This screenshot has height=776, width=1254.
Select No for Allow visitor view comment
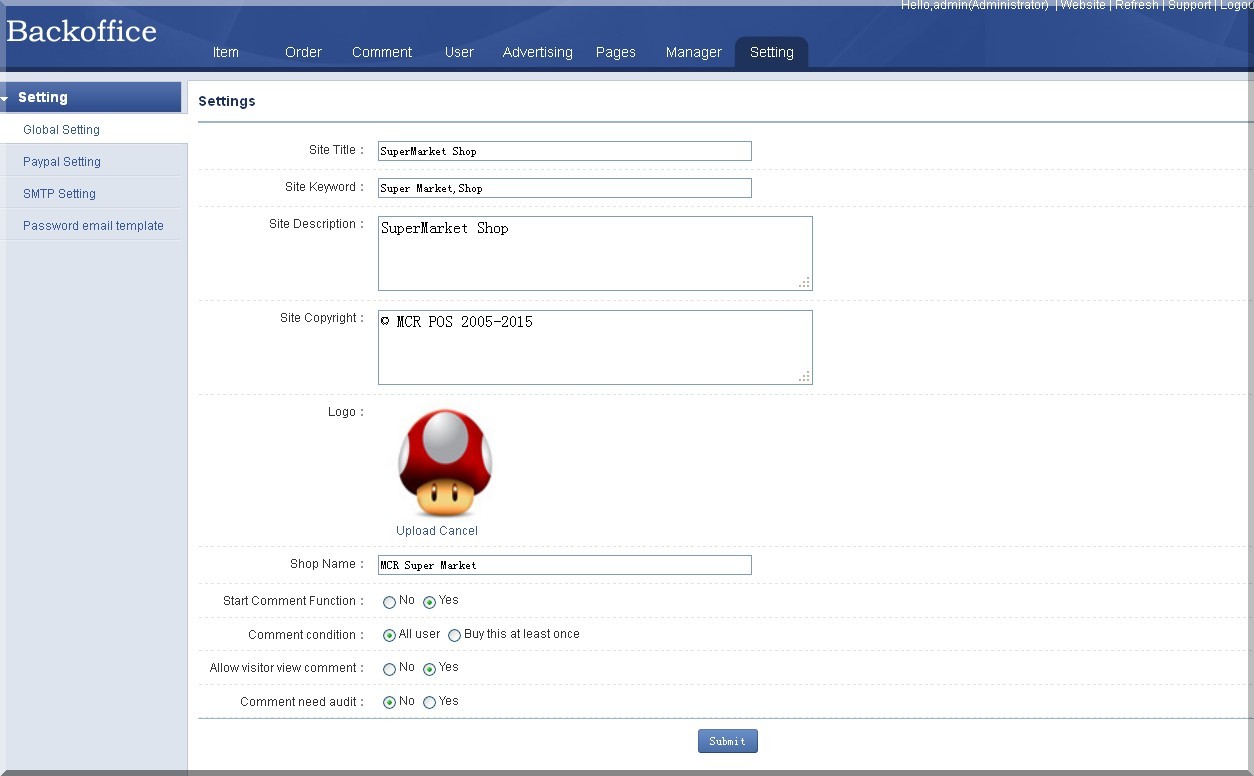pyautogui.click(x=389, y=669)
